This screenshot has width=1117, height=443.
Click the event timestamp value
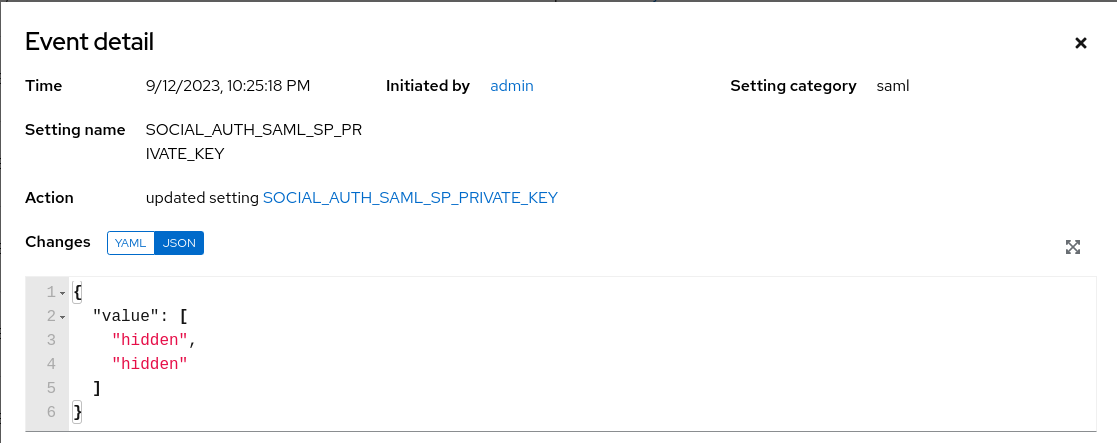228,86
